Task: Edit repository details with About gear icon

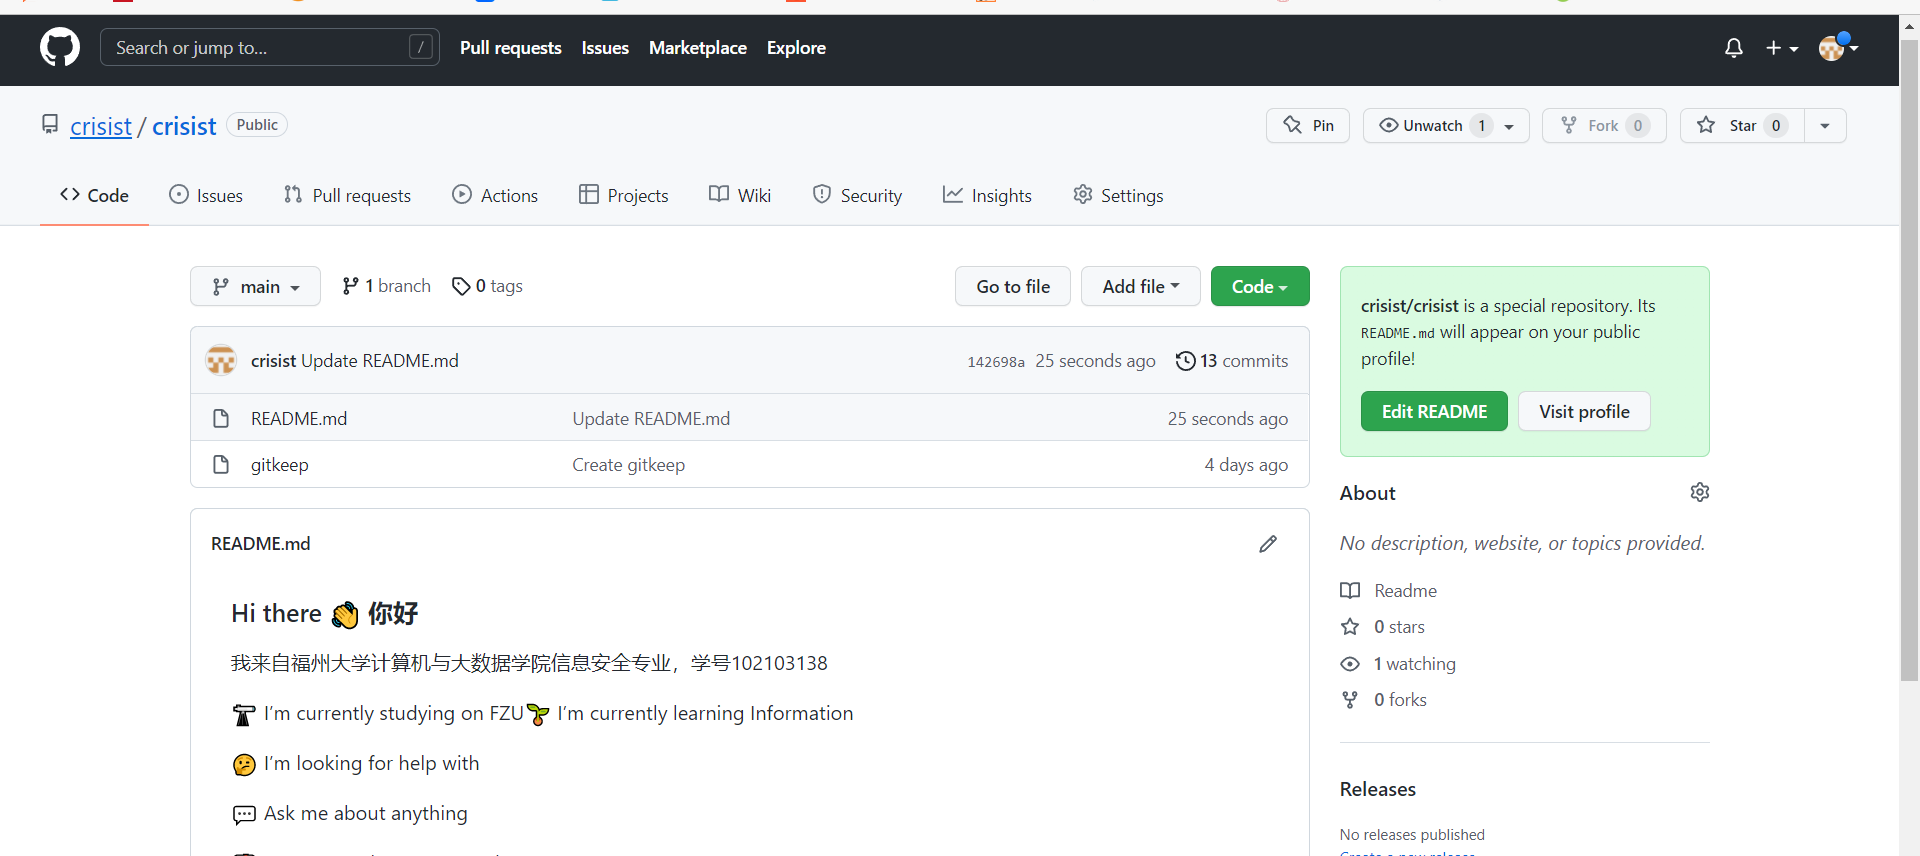Action: (1700, 492)
